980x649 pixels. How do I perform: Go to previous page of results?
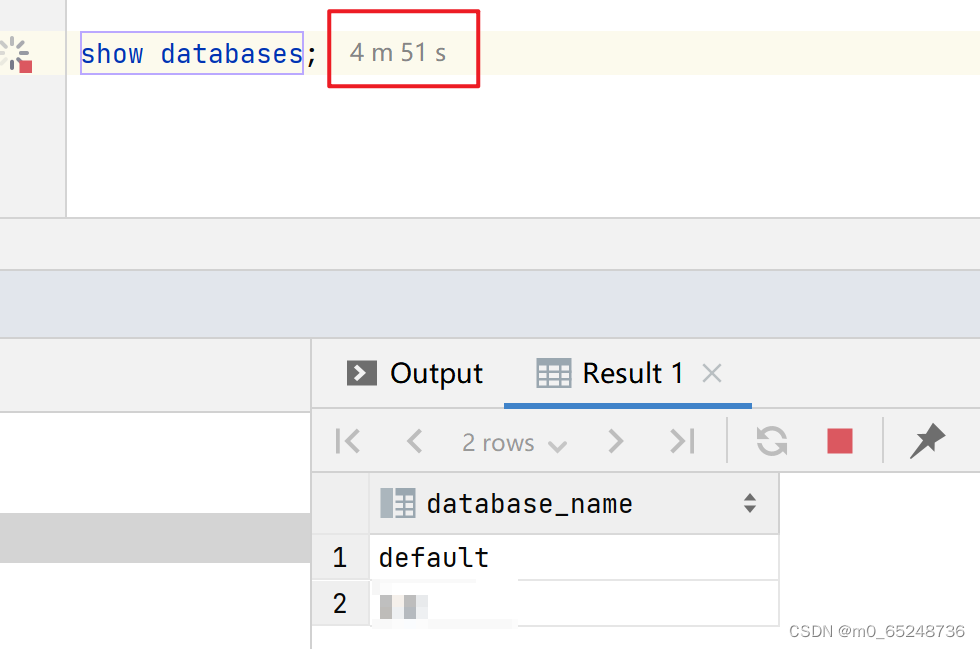[414, 441]
